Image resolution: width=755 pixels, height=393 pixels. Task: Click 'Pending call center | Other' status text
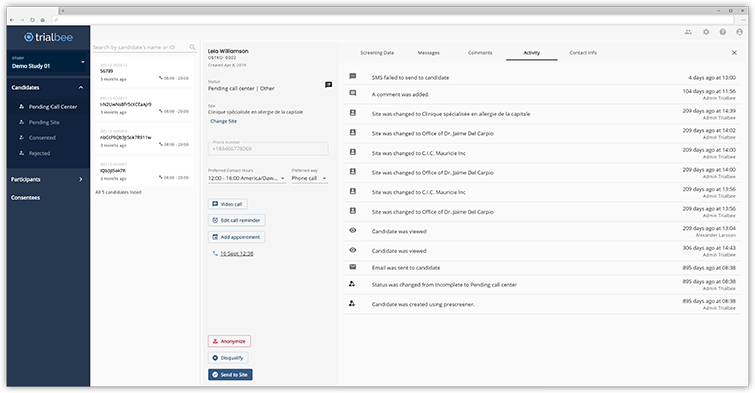point(241,89)
